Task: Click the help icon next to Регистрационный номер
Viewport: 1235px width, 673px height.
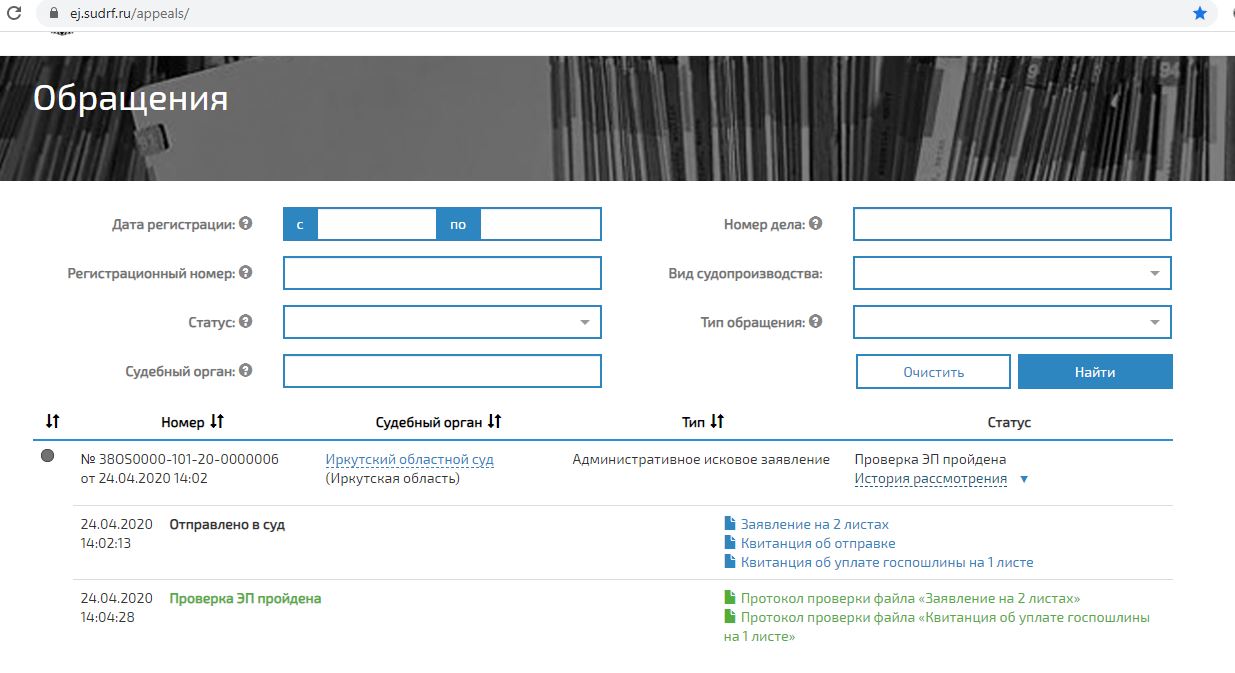Action: (246, 272)
